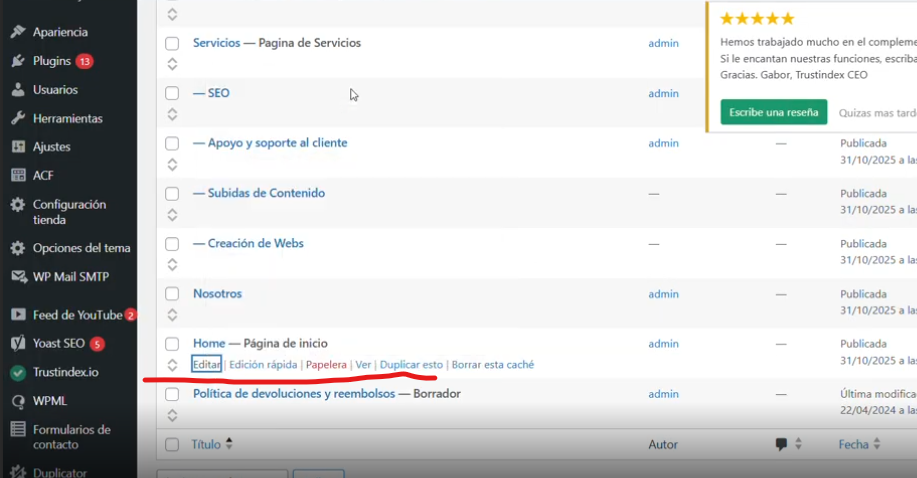This screenshot has width=917, height=478.
Task: Open Opciones del tema menu
Action: click(81, 248)
